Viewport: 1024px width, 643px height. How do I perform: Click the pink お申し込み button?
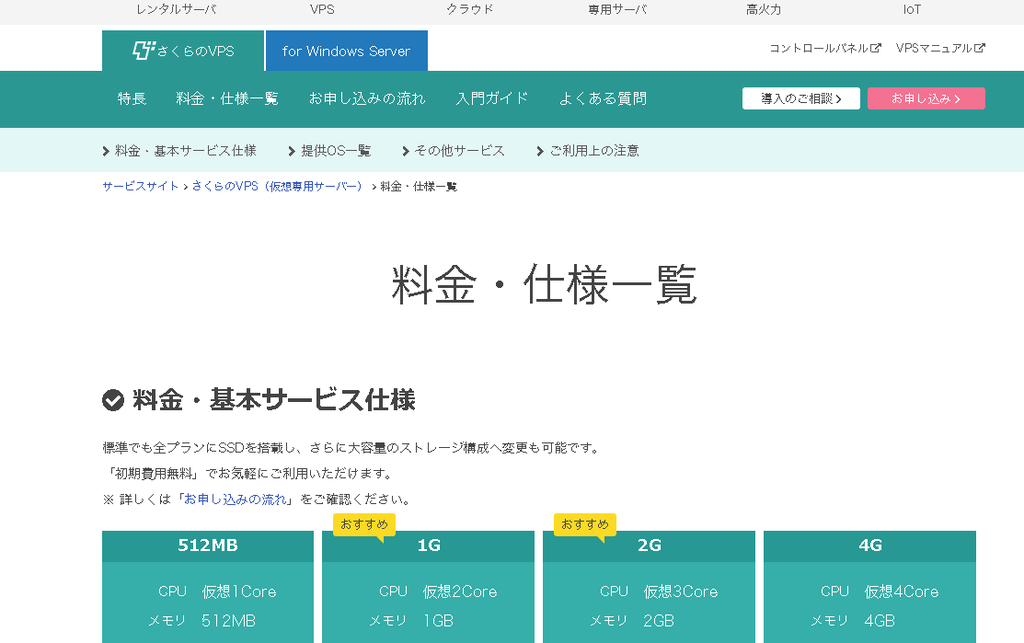[926, 99]
